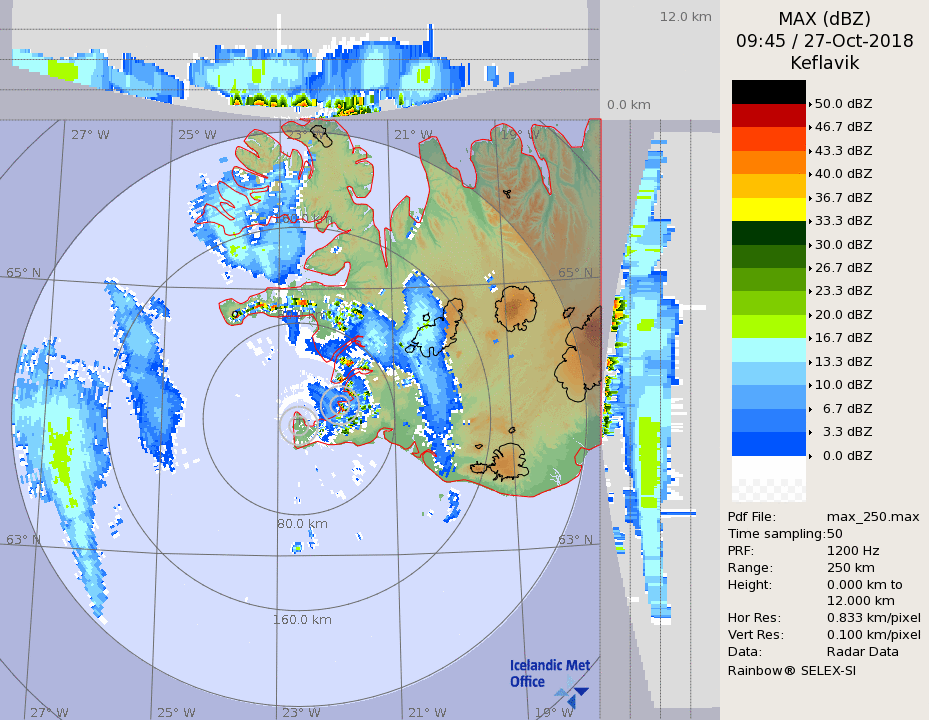Select the white 0.0 dBZ legend swatch

point(768,467)
